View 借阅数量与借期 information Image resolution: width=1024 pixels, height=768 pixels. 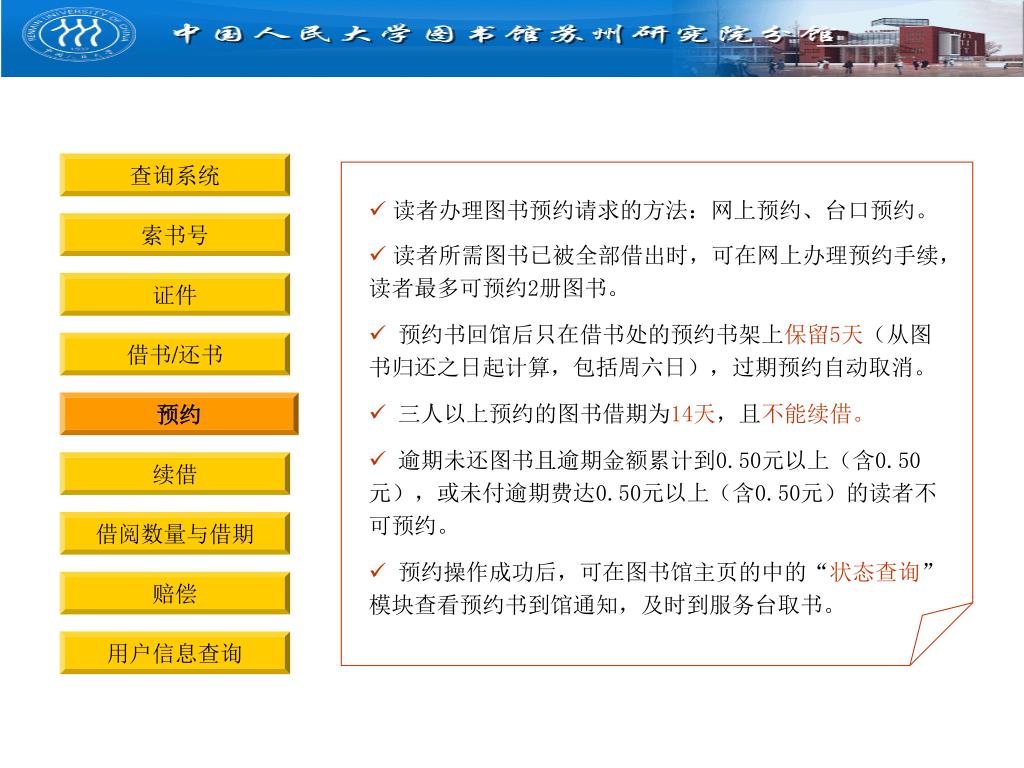point(174,534)
